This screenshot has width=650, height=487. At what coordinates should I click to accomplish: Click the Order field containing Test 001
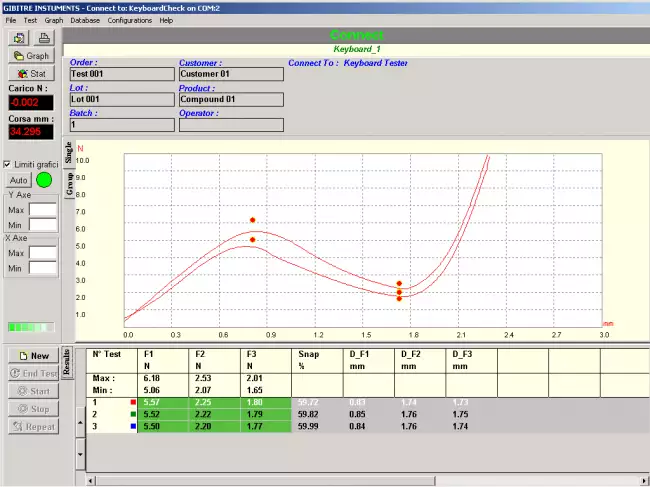[x=122, y=74]
